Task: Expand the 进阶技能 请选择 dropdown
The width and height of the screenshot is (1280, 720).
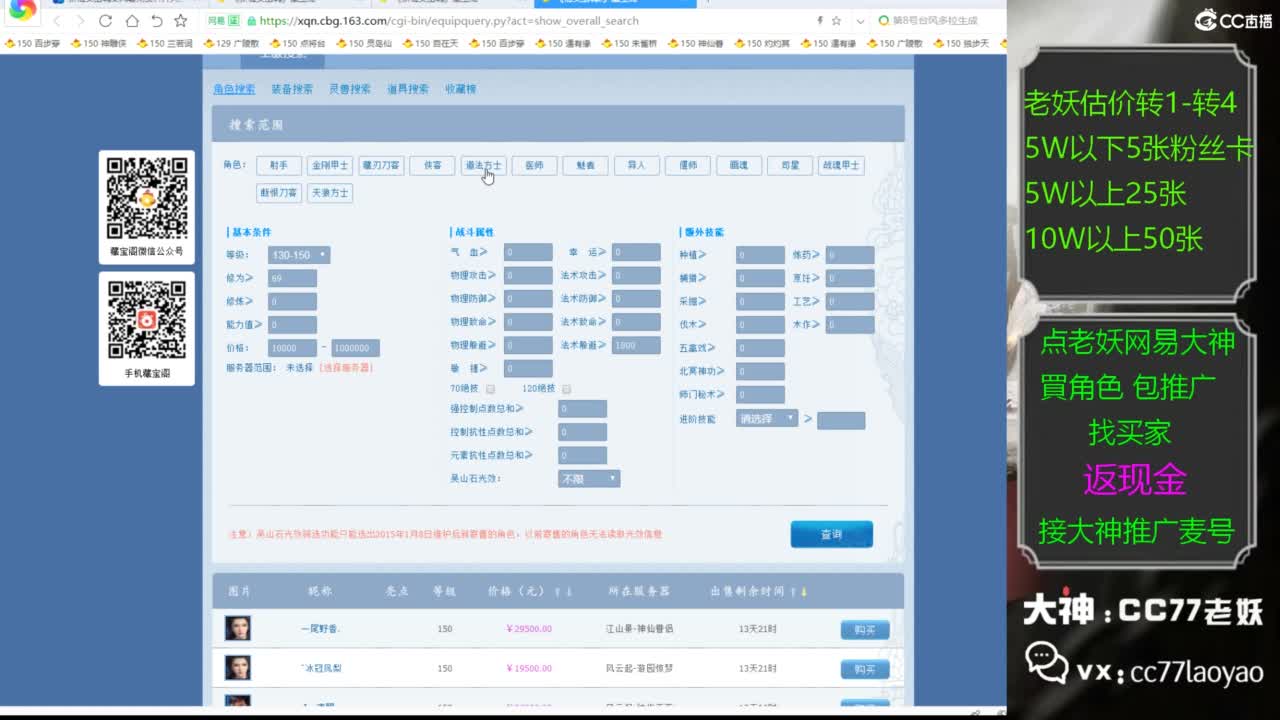Action: [x=767, y=418]
